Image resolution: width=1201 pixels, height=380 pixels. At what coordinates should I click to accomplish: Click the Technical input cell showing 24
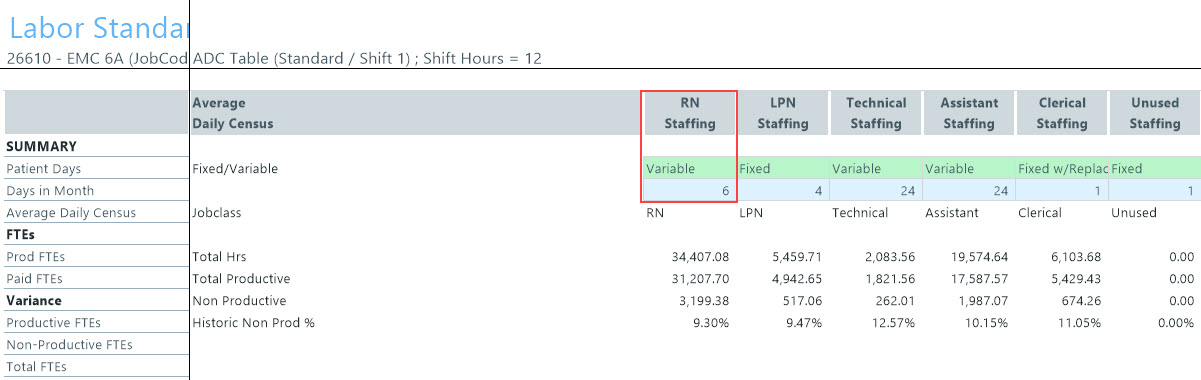[x=876, y=191]
